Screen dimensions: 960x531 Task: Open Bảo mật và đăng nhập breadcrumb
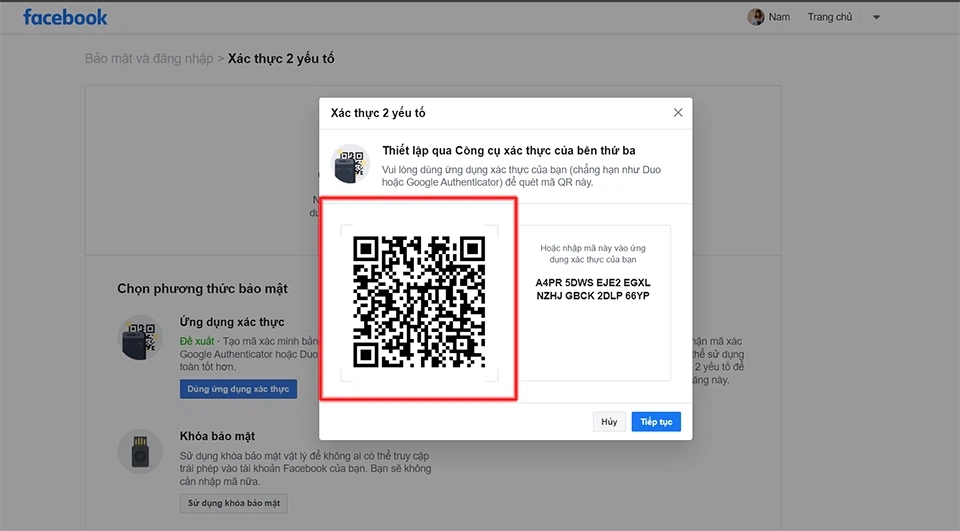tap(149, 59)
